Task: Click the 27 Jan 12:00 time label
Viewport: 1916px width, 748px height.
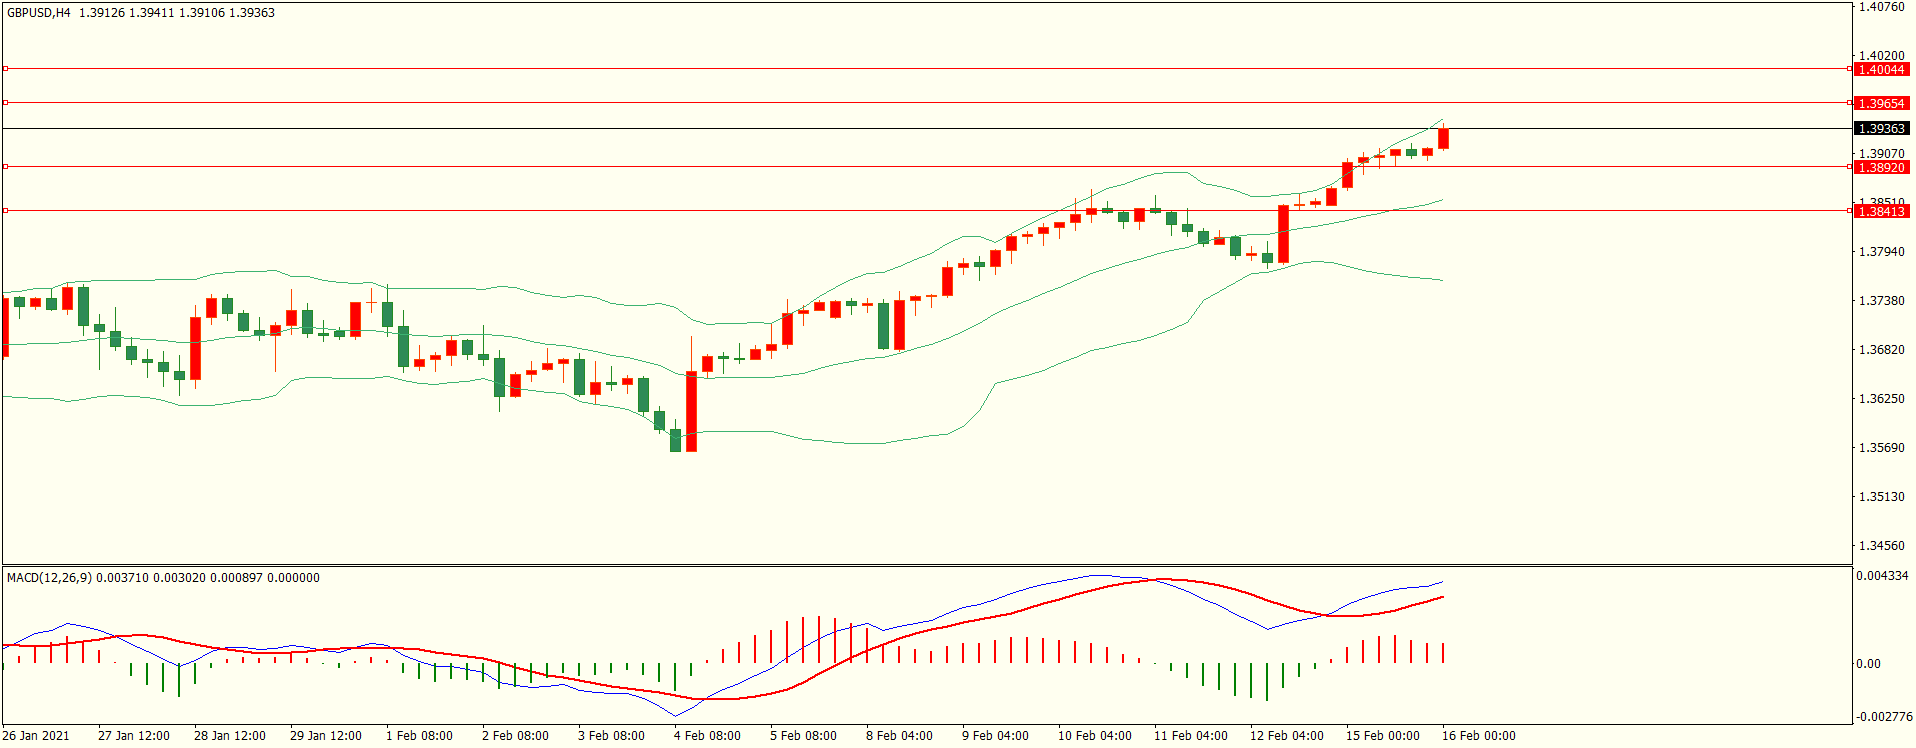Action: pyautogui.click(x=134, y=736)
